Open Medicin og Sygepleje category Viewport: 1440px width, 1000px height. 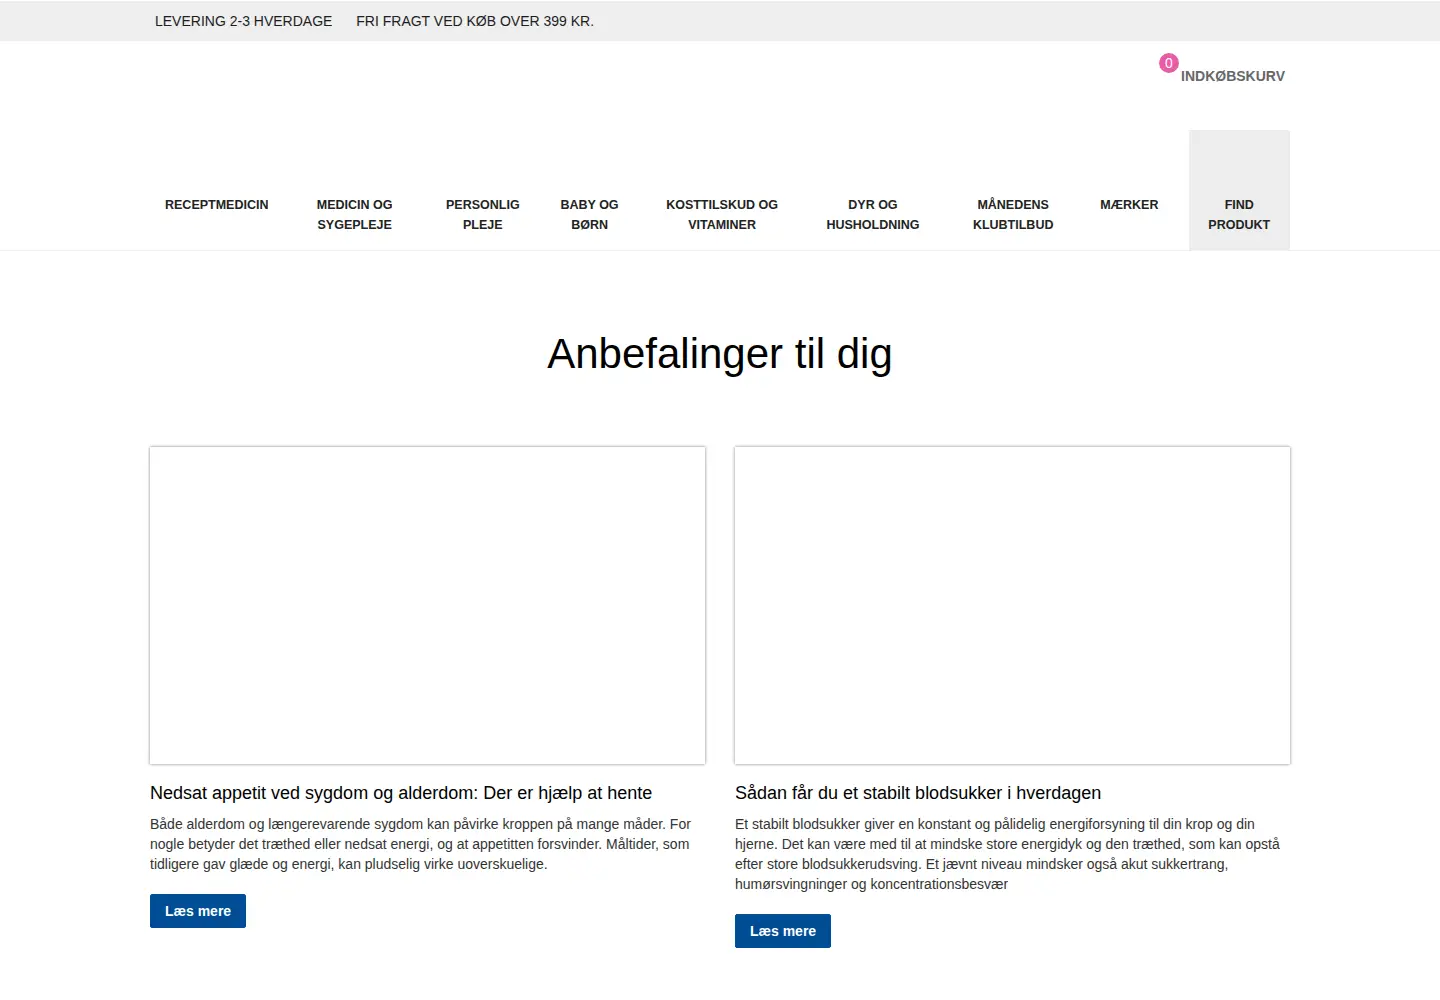coord(355,215)
